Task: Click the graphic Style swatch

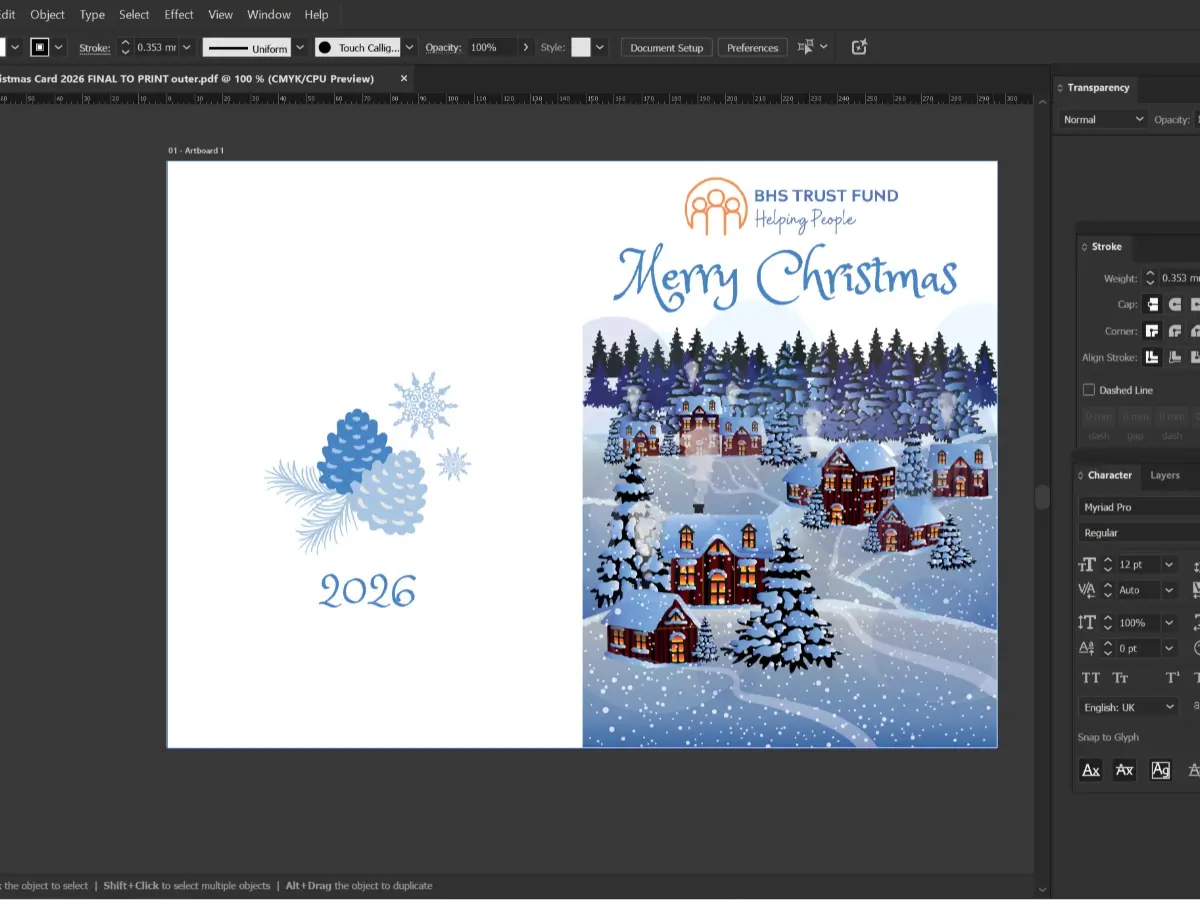Action: click(x=581, y=47)
